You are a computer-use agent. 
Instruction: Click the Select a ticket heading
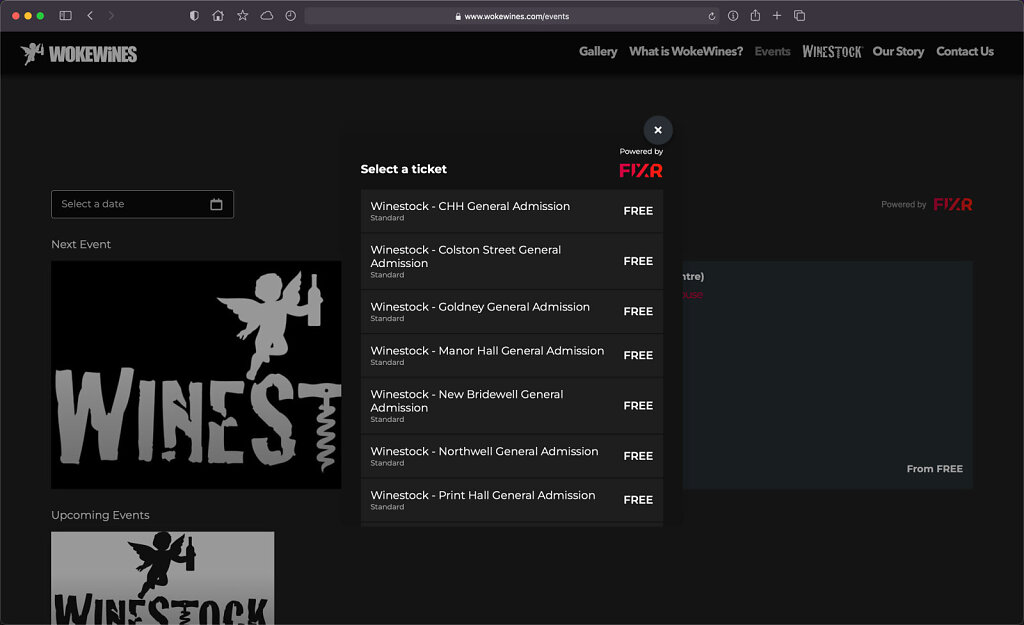click(x=404, y=169)
